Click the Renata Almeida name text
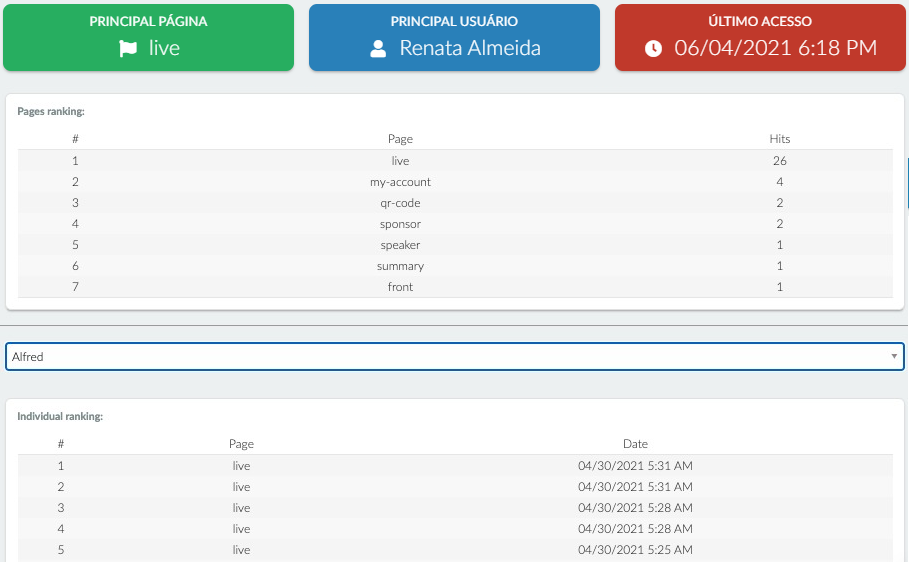Viewport: 909px width, 562px height. [470, 48]
